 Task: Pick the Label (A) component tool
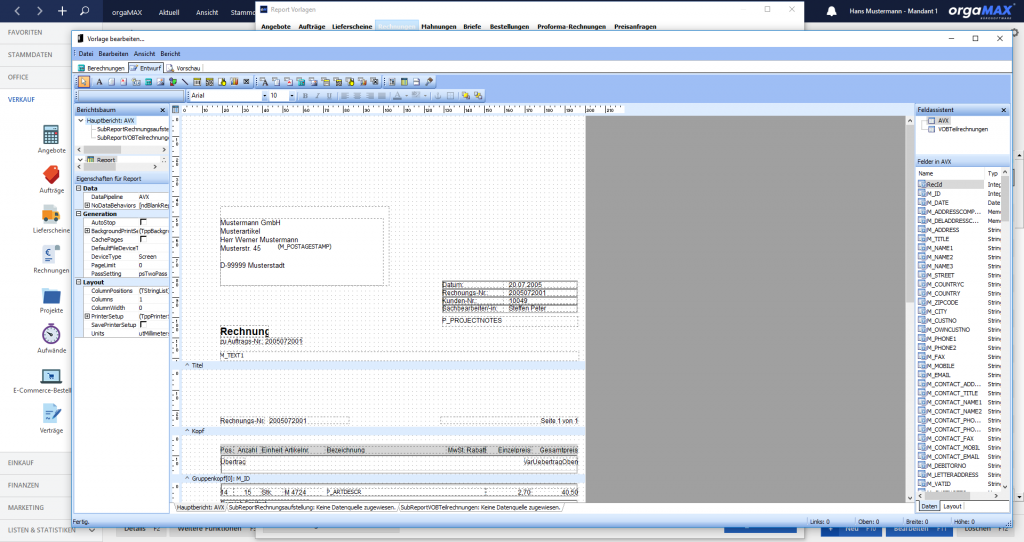[99, 82]
